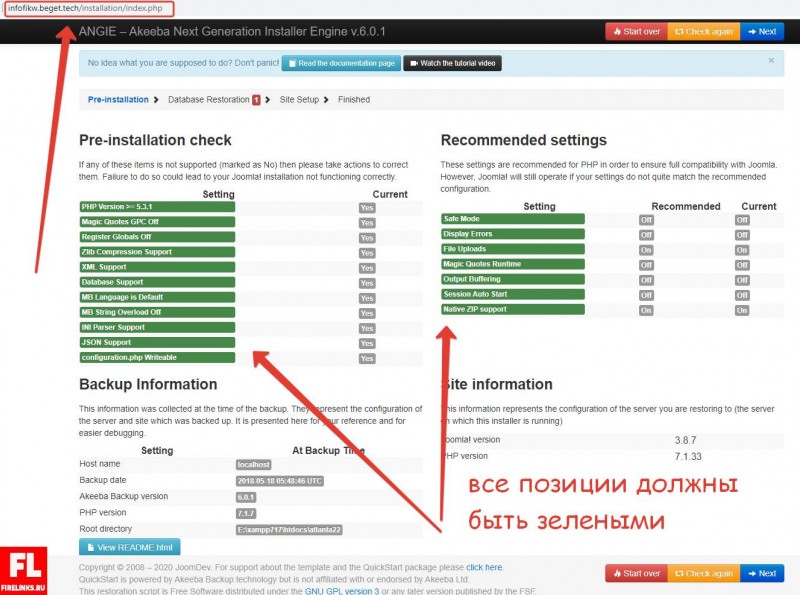
Task: Click the Yes badge for configuration.php Writeable
Action: click(x=367, y=359)
